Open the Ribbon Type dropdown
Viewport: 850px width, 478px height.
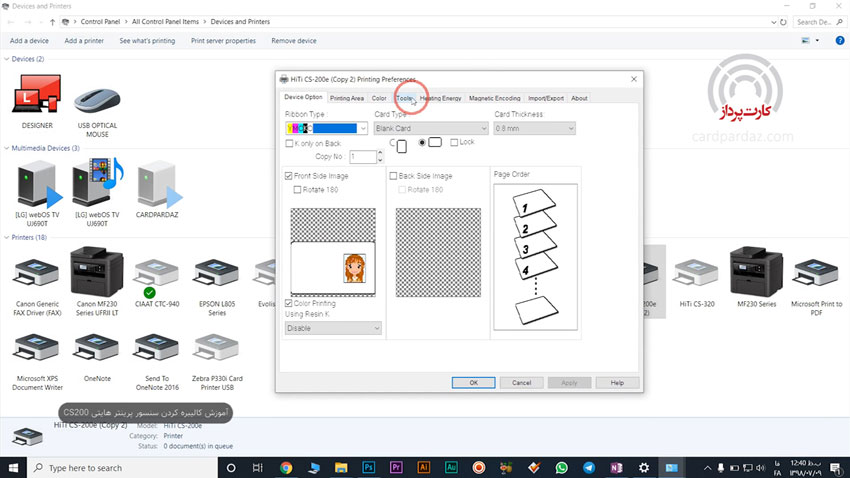(363, 128)
